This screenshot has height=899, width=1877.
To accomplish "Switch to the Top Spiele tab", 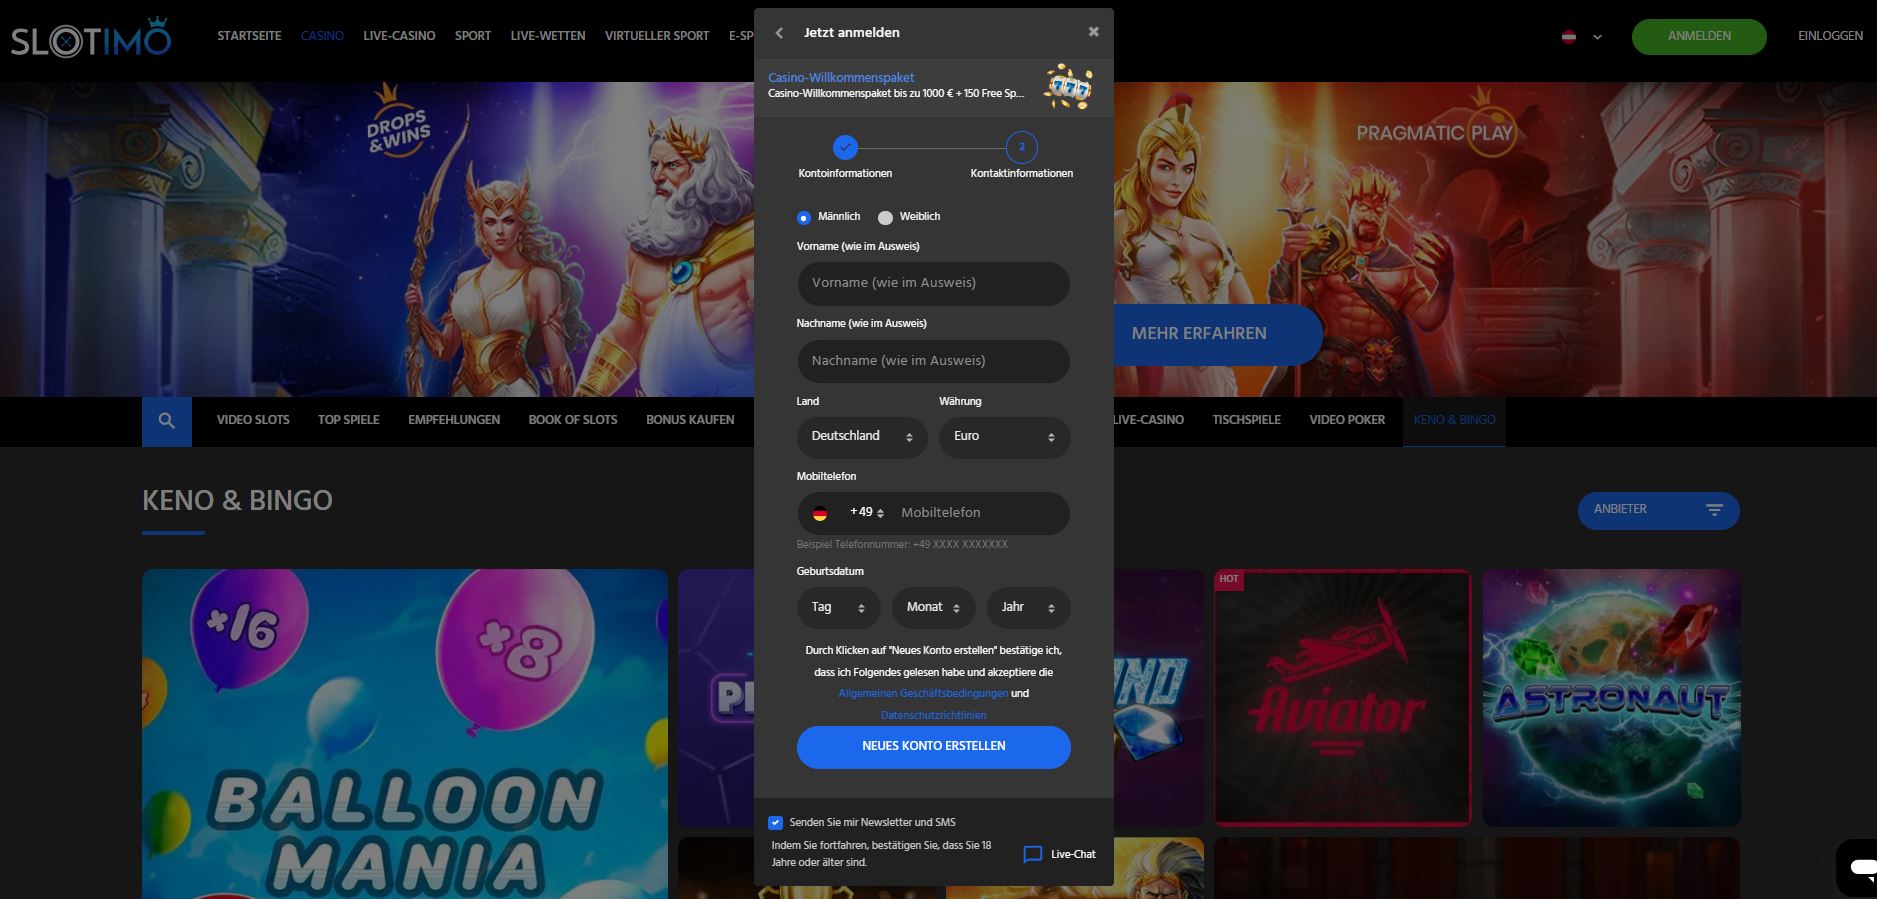I will pos(349,420).
